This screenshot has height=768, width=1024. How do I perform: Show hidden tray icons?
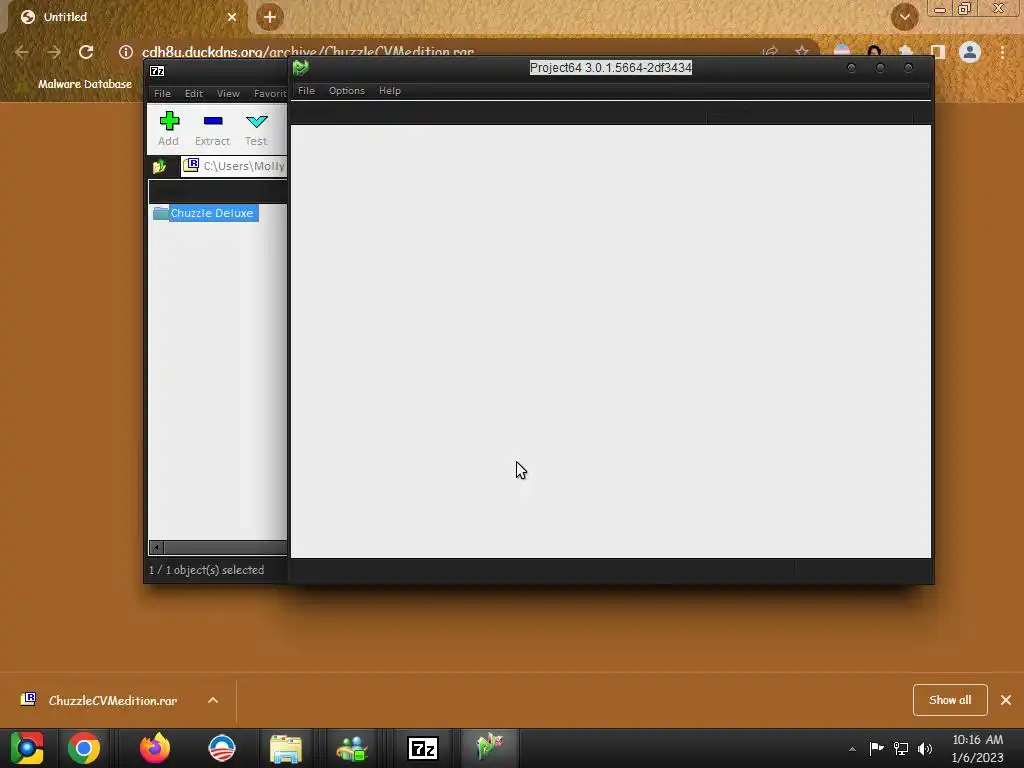[852, 749]
